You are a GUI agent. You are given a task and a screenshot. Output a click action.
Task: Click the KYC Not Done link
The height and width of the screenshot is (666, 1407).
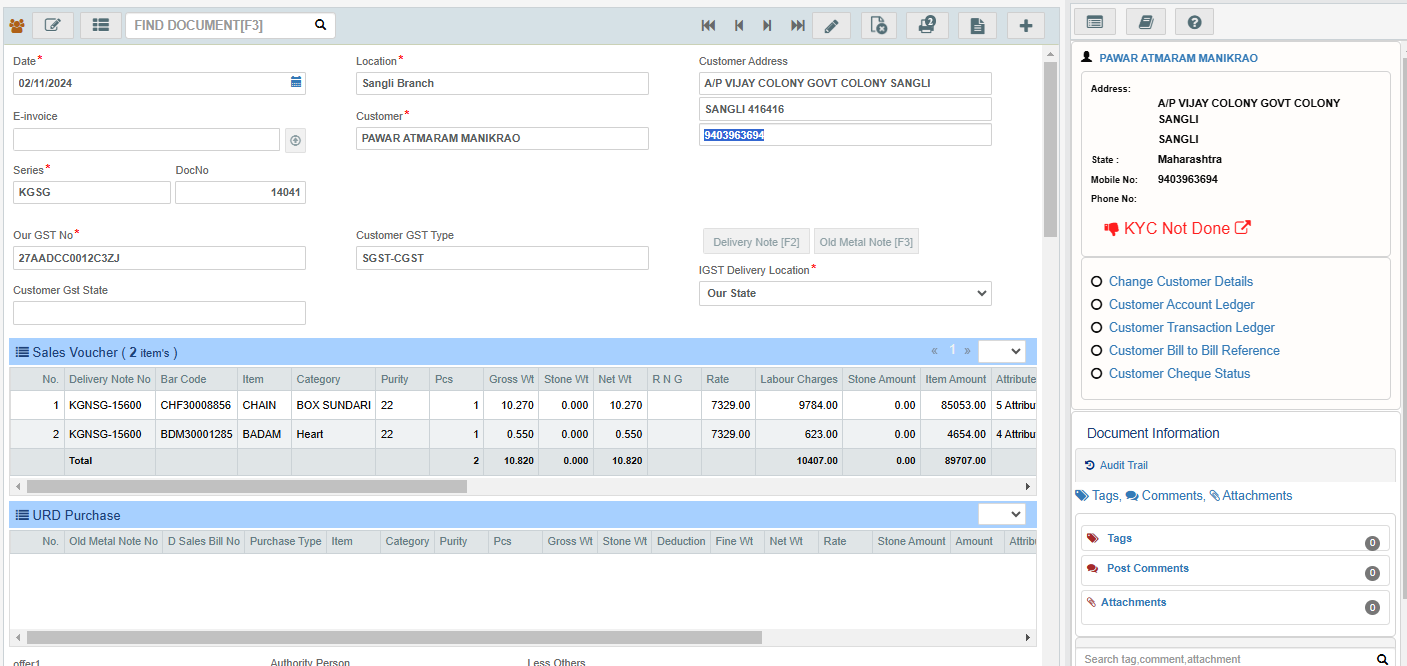click(1176, 228)
